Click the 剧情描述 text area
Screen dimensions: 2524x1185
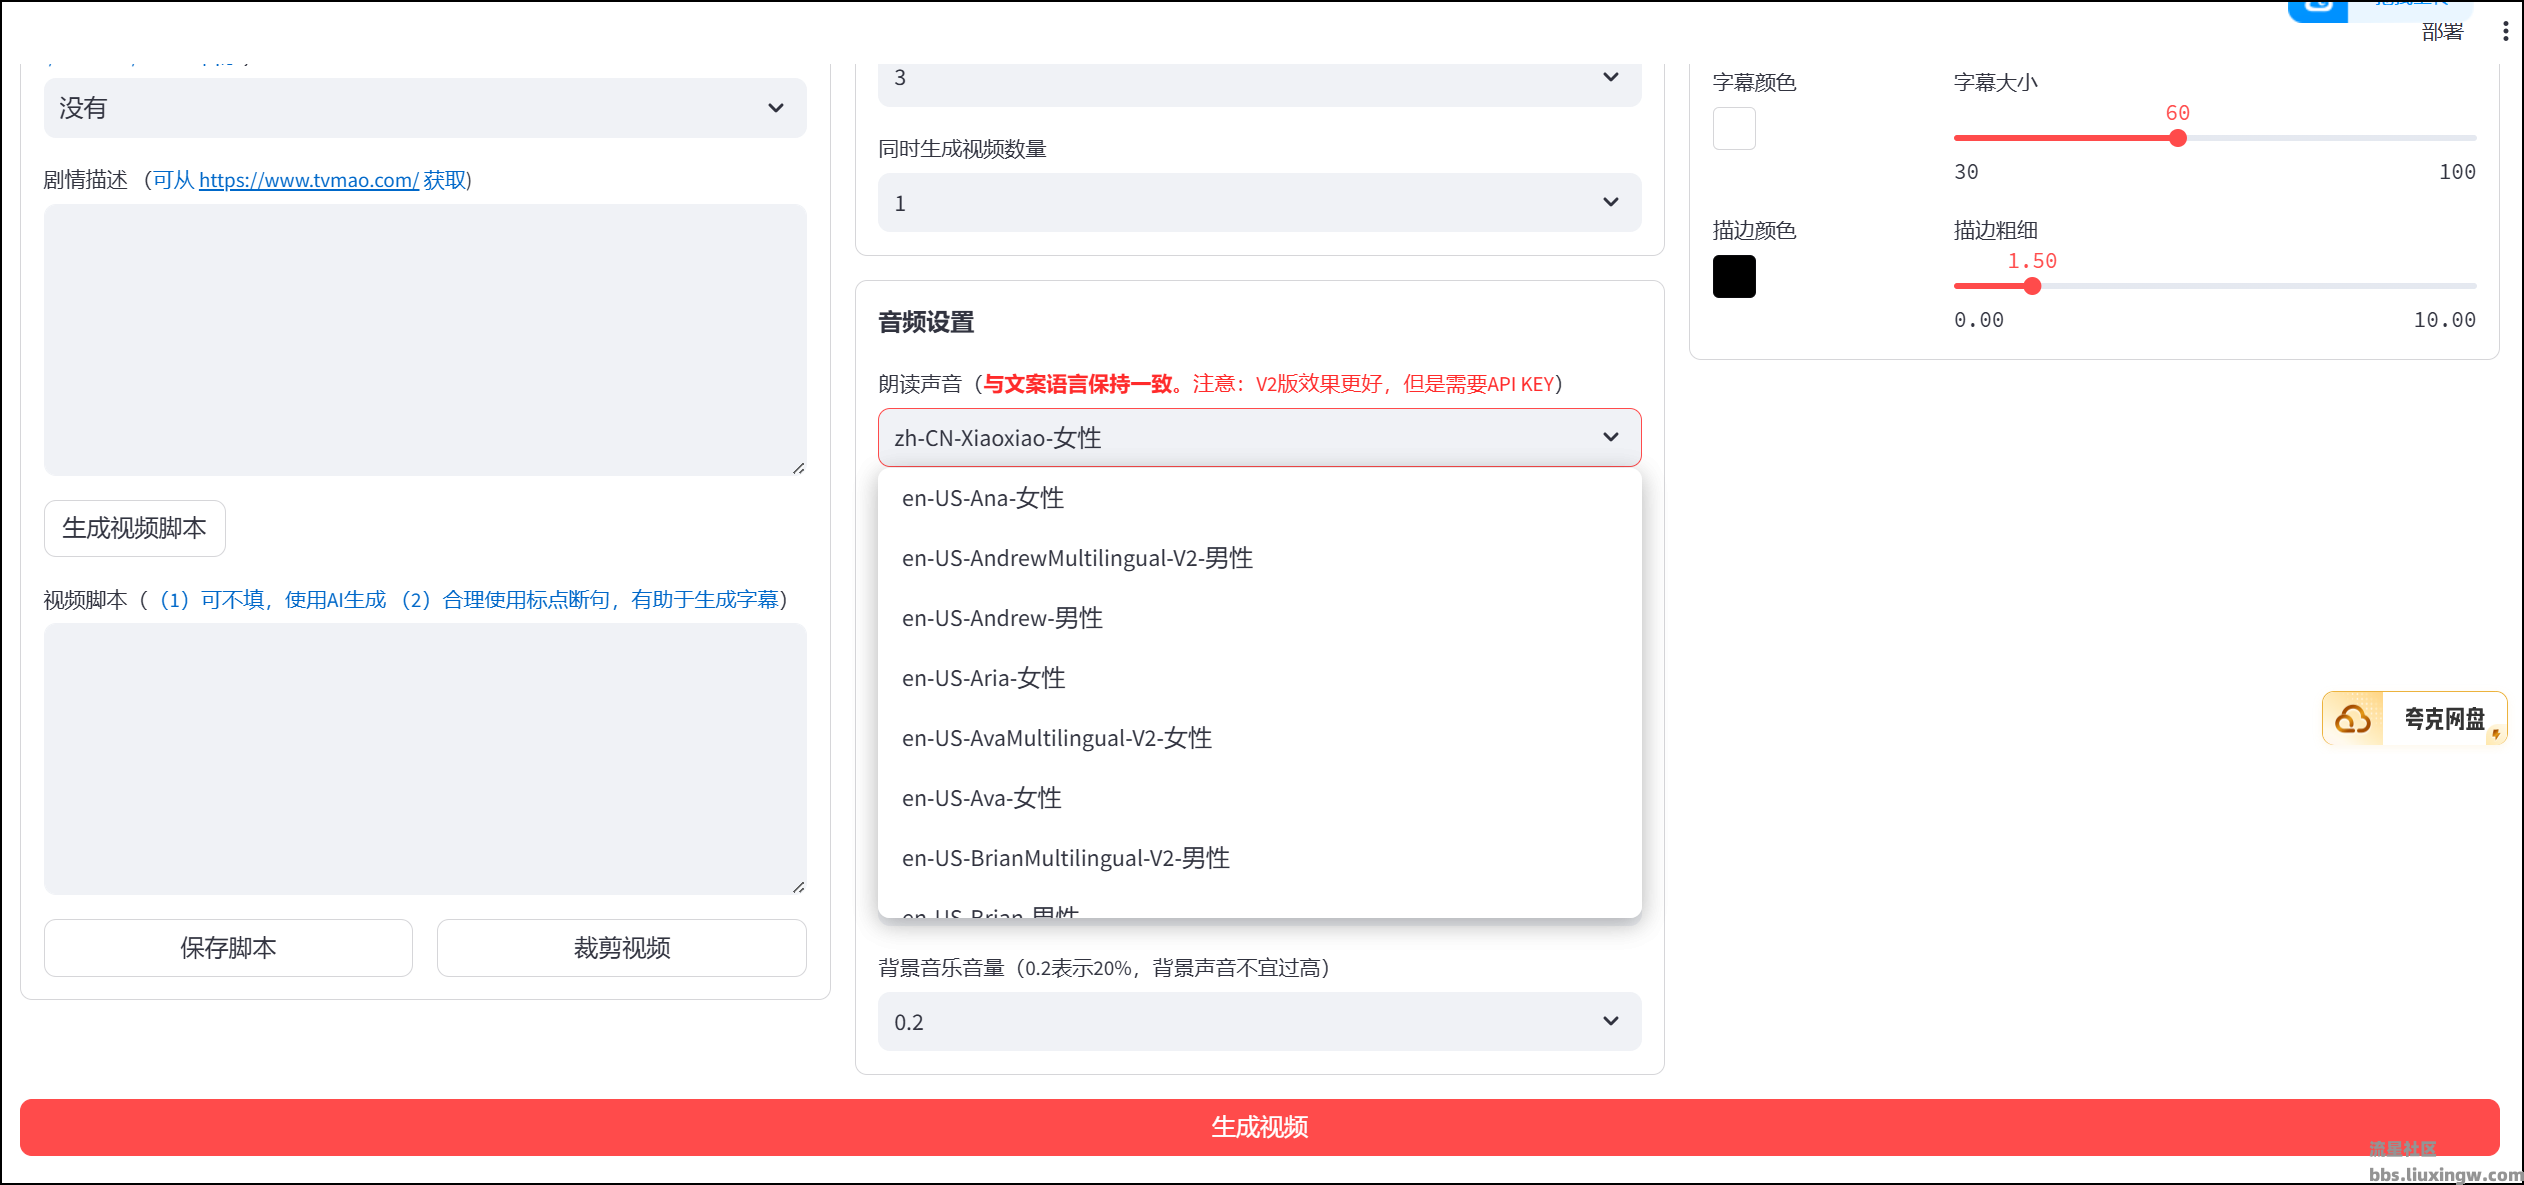coord(425,340)
